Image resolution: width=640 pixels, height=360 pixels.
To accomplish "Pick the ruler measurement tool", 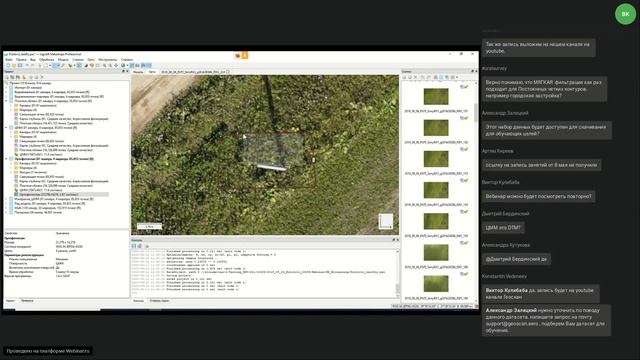I will (x=63, y=65).
